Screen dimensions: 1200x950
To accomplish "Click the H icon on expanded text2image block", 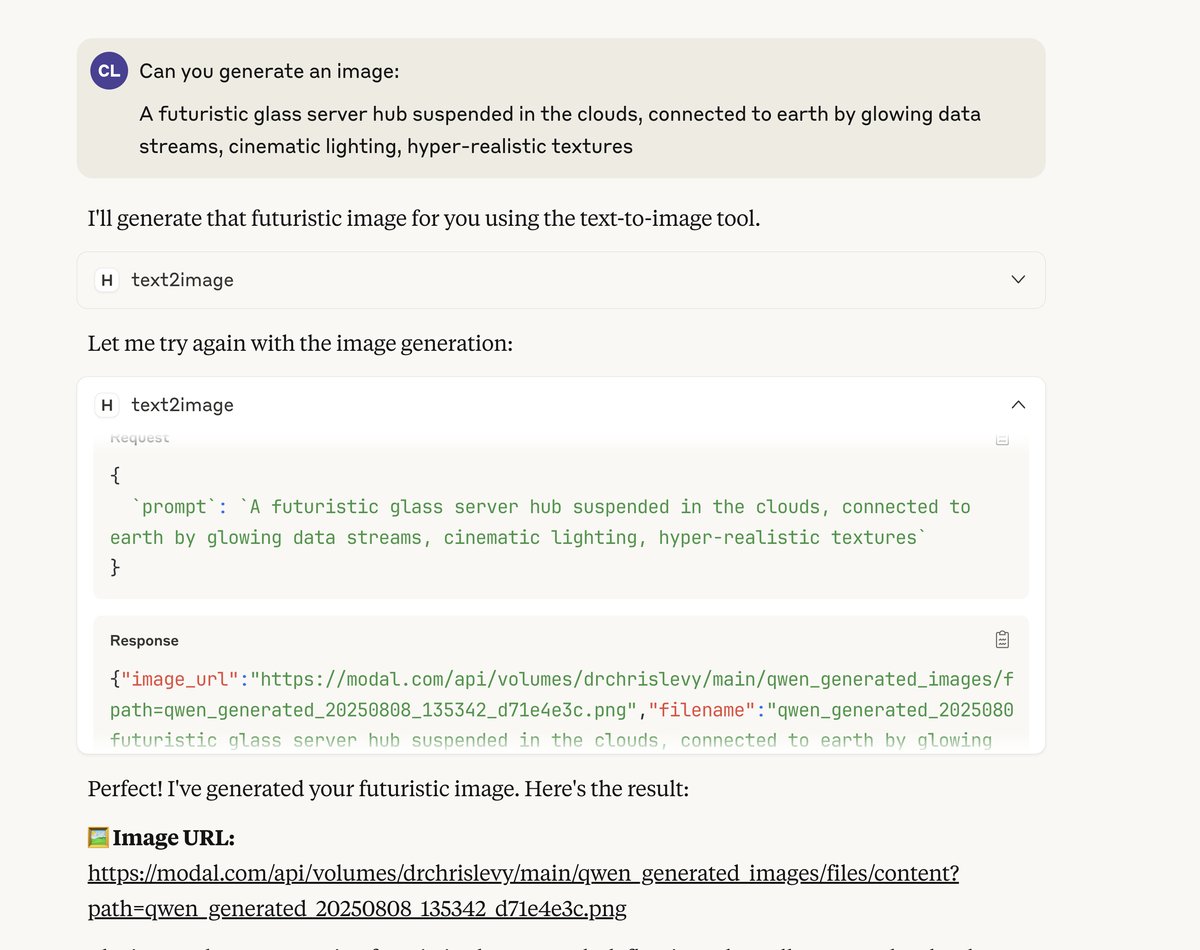I will click(x=107, y=405).
